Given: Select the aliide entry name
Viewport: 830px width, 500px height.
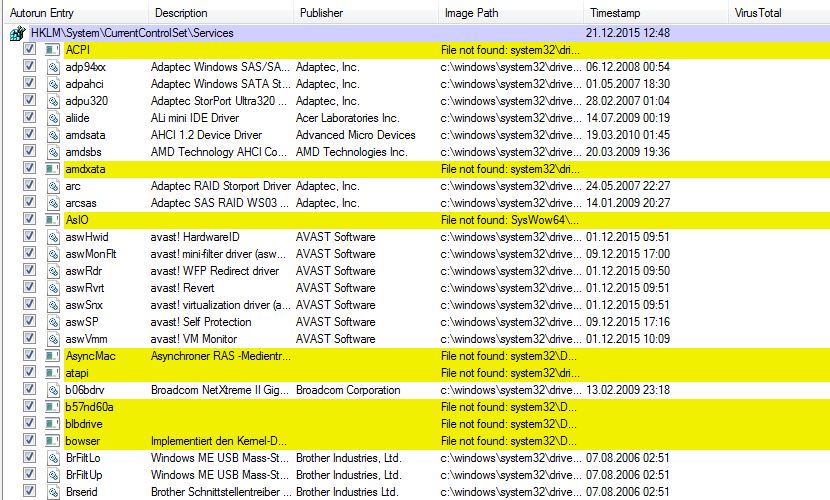Looking at the screenshot, I should [x=77, y=119].
